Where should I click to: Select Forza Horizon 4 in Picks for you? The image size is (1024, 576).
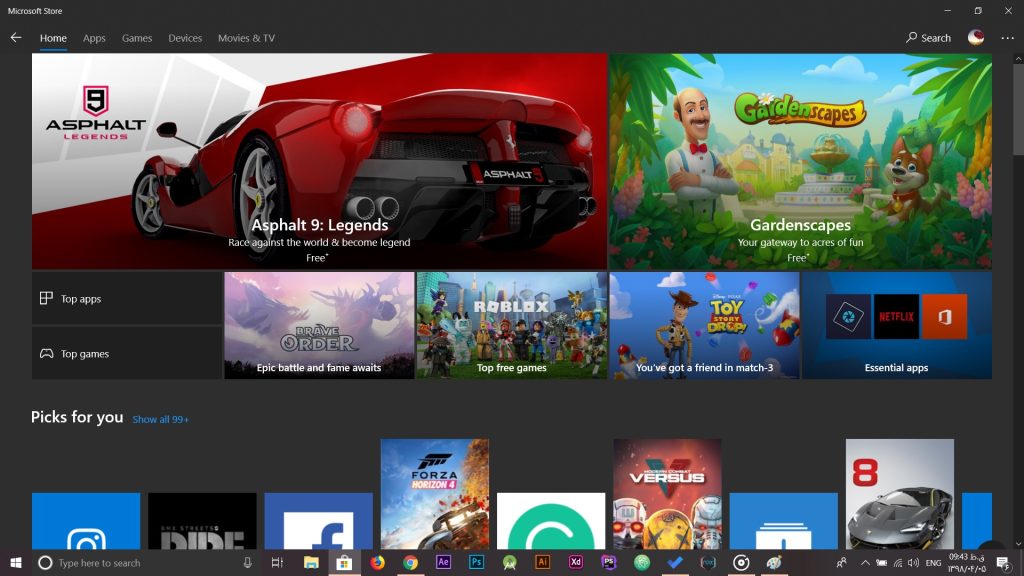(x=434, y=493)
